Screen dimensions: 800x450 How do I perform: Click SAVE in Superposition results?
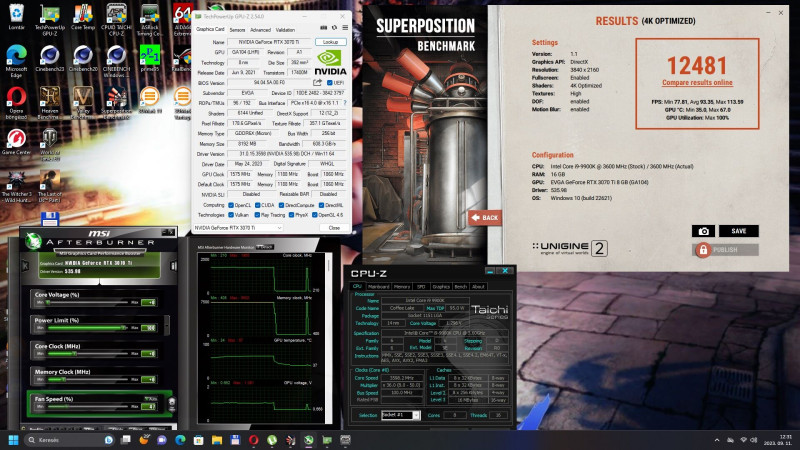[738, 231]
